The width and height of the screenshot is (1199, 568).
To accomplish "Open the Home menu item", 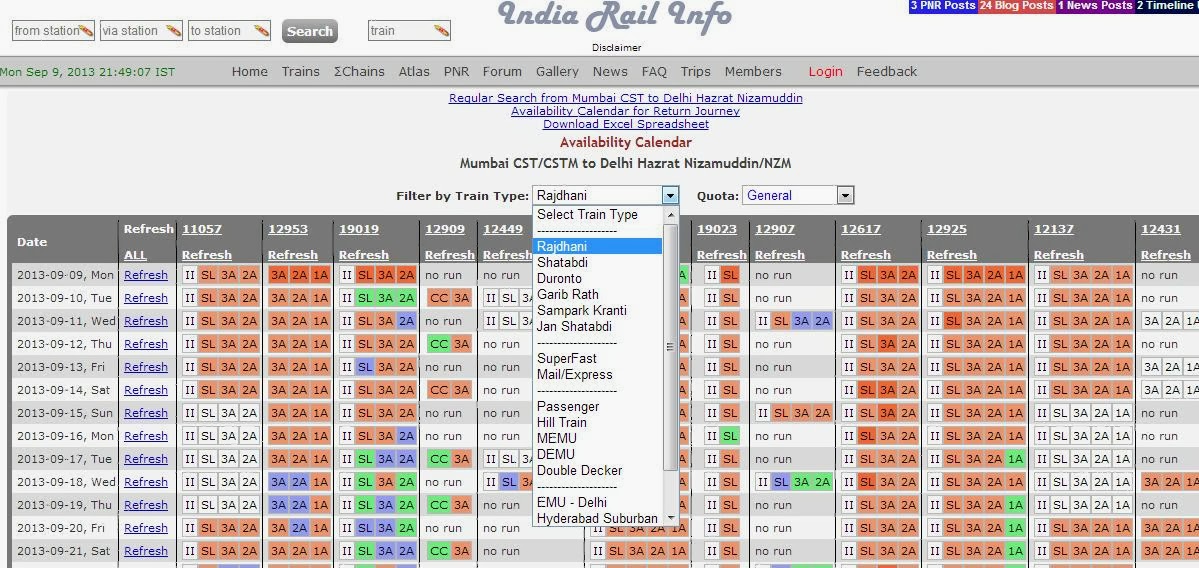I will [250, 71].
